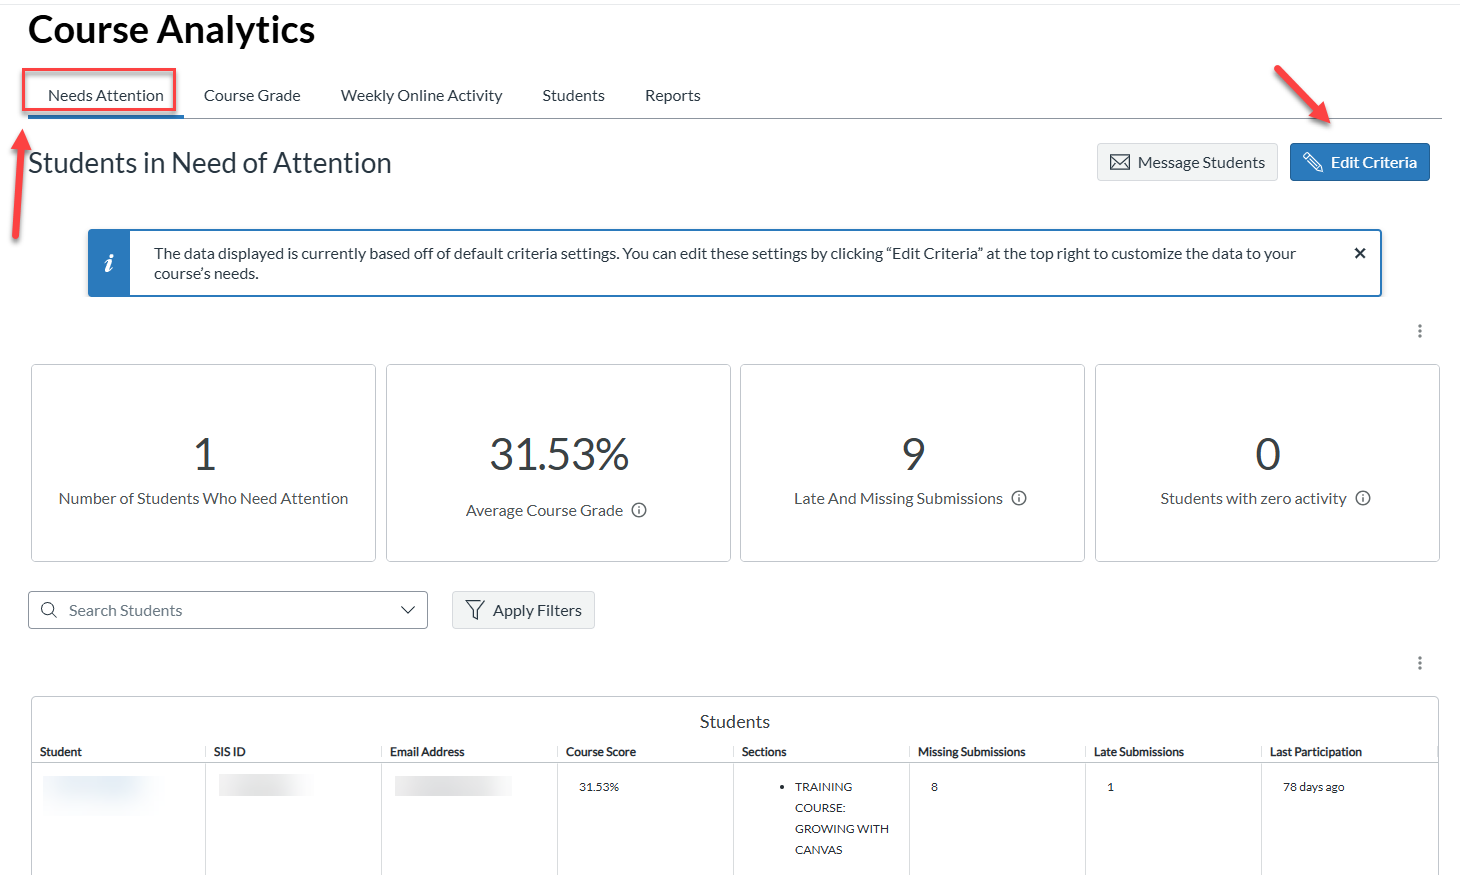1460x875 pixels.
Task: Click the late submissions value 1
Action: point(1110,787)
